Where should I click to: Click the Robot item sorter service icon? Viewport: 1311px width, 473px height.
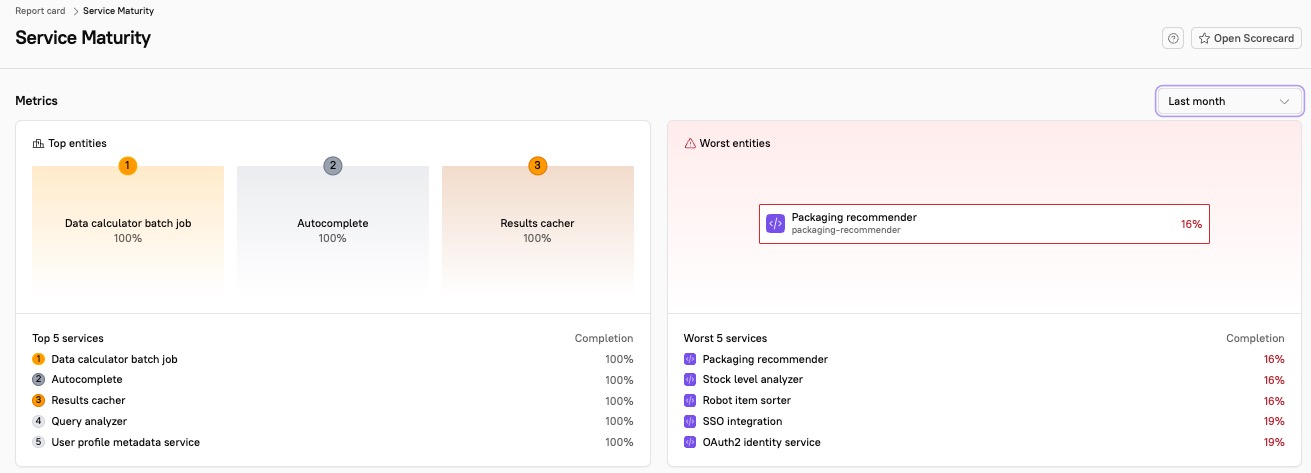(689, 401)
